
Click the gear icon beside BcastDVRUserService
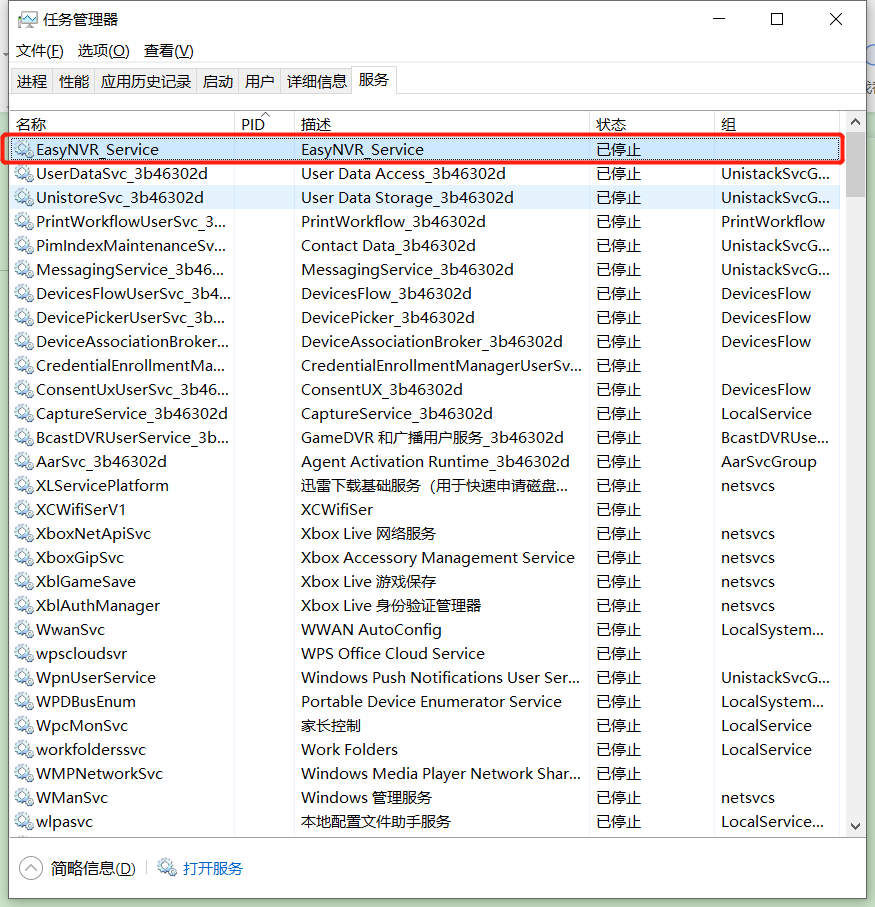pyautogui.click(x=24, y=437)
